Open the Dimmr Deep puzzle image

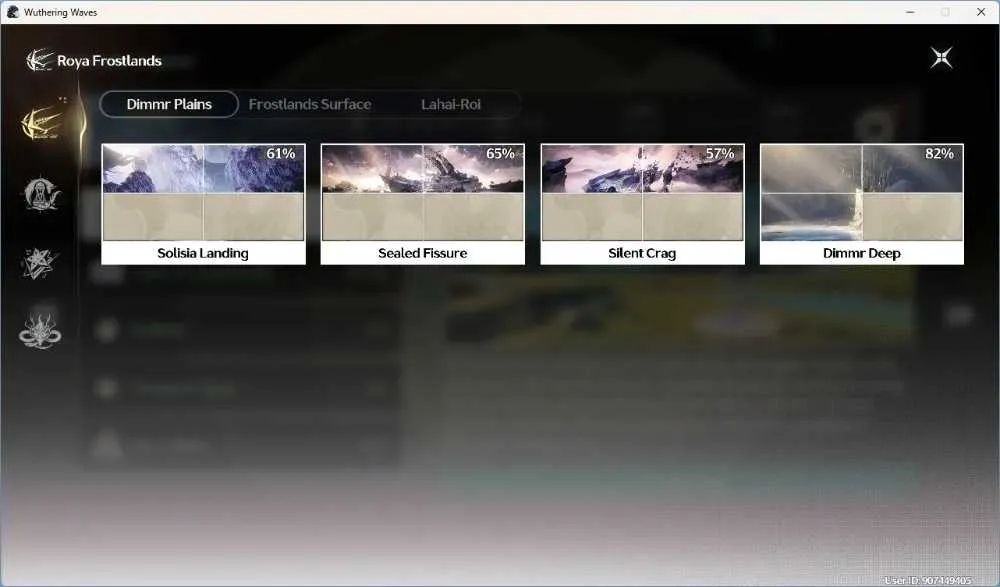pos(862,193)
